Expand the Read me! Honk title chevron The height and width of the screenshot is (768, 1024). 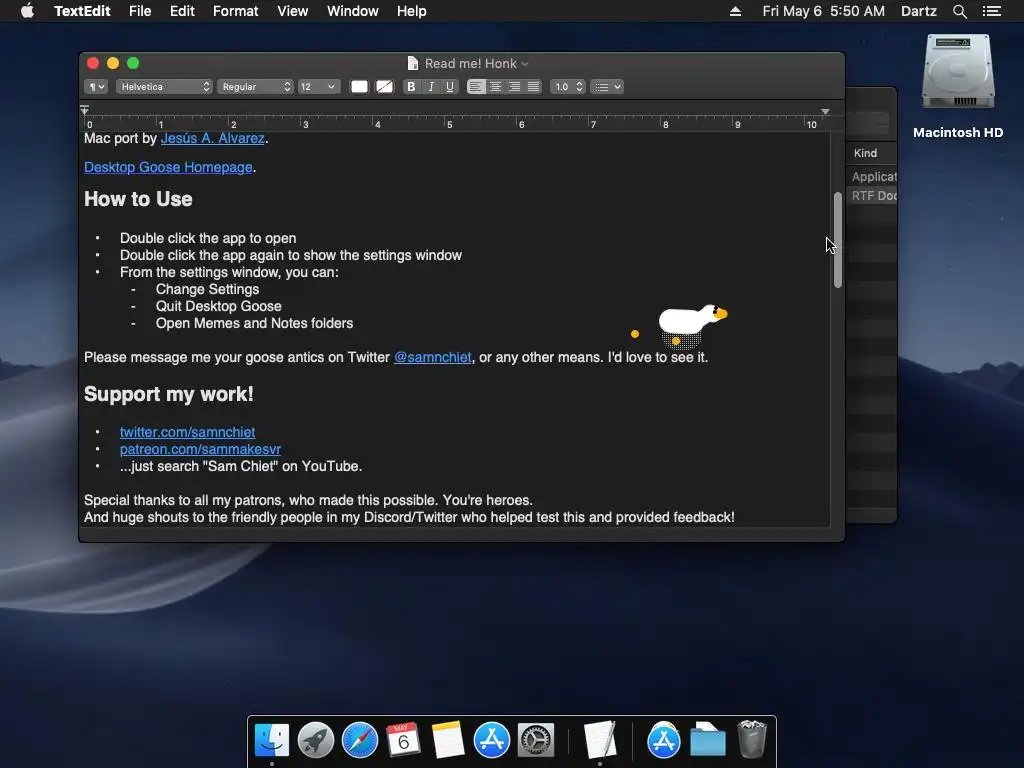(x=525, y=64)
